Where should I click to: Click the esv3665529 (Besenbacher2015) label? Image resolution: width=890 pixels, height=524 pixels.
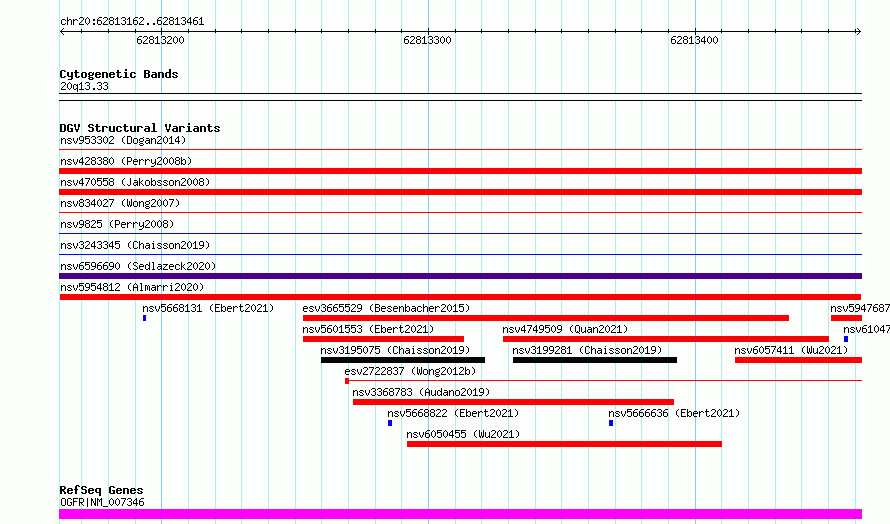387,308
